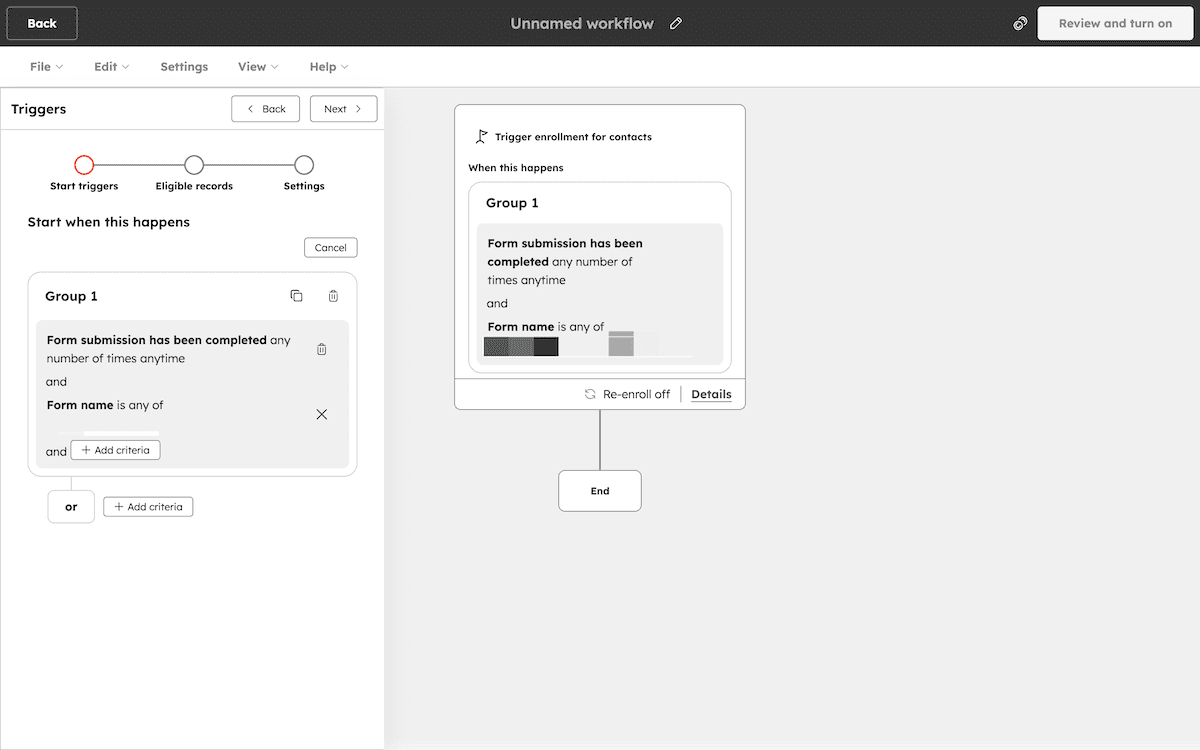Select the Eligible records step circle
This screenshot has height=750, width=1200.
click(x=193, y=165)
